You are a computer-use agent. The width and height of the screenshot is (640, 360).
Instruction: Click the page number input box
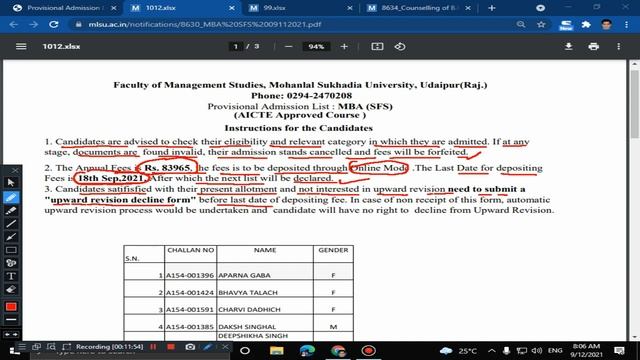[x=236, y=47]
